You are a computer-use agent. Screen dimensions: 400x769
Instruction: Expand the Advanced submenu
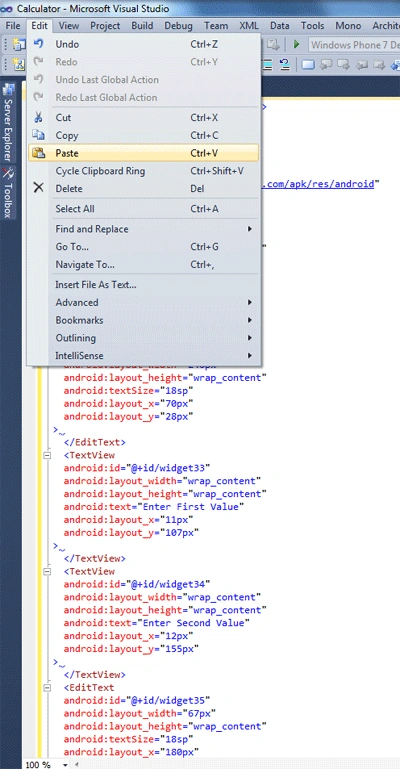(x=144, y=302)
